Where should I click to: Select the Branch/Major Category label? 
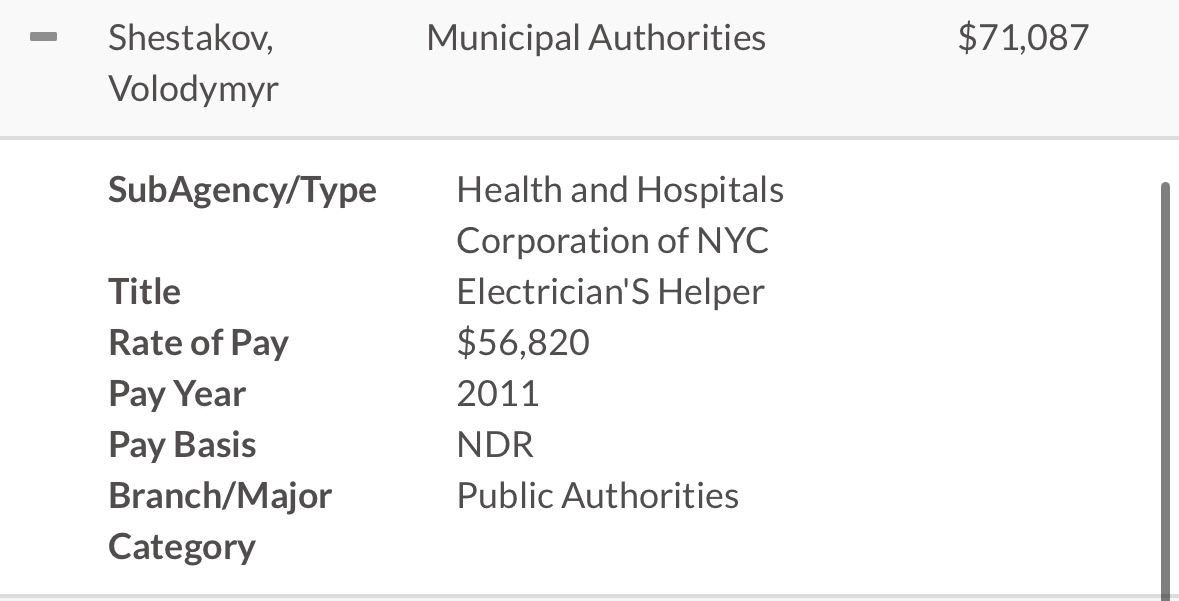coord(220,521)
